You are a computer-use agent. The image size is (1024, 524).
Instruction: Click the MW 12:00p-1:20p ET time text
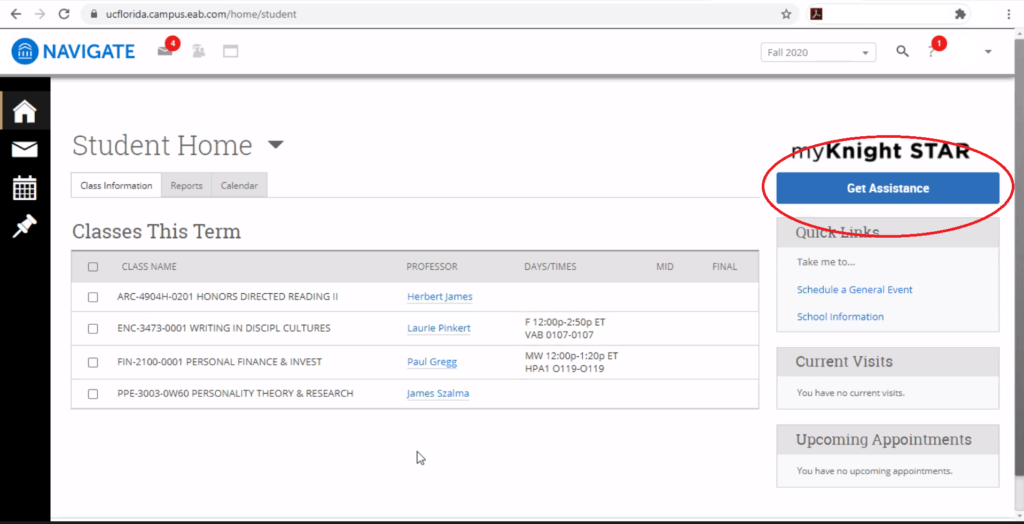click(x=571, y=356)
